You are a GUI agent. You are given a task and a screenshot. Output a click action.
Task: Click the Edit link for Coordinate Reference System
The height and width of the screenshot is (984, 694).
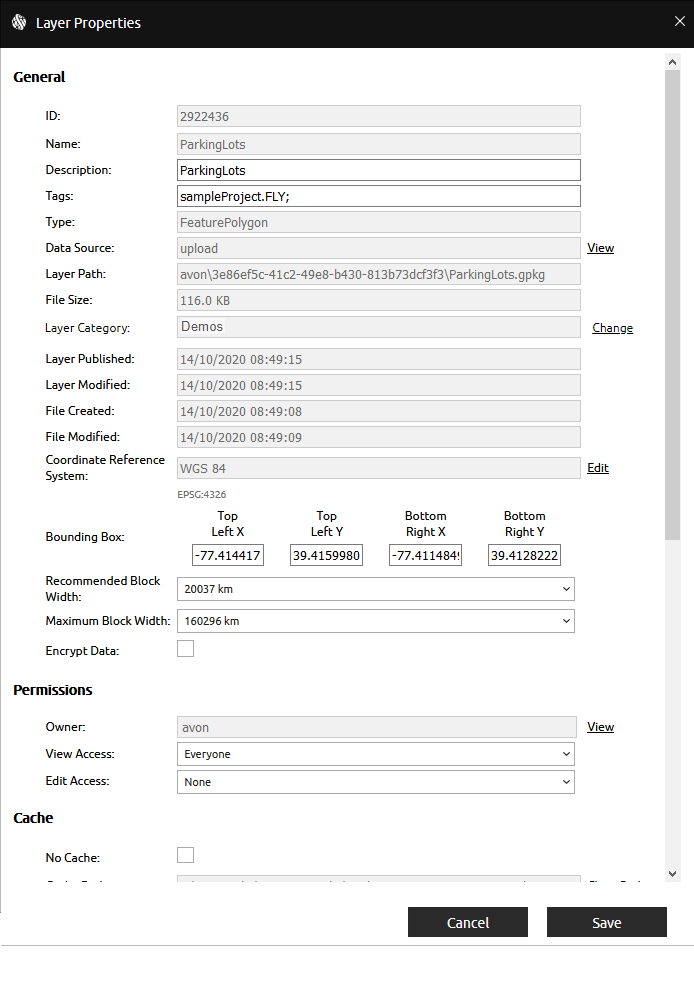tap(598, 468)
